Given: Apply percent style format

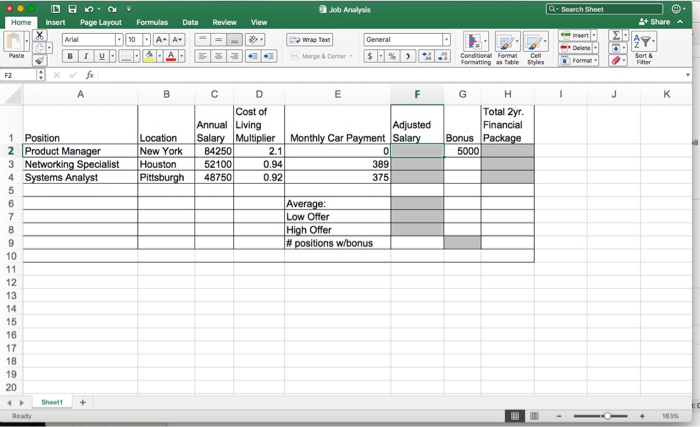Looking at the screenshot, I should click(392, 56).
